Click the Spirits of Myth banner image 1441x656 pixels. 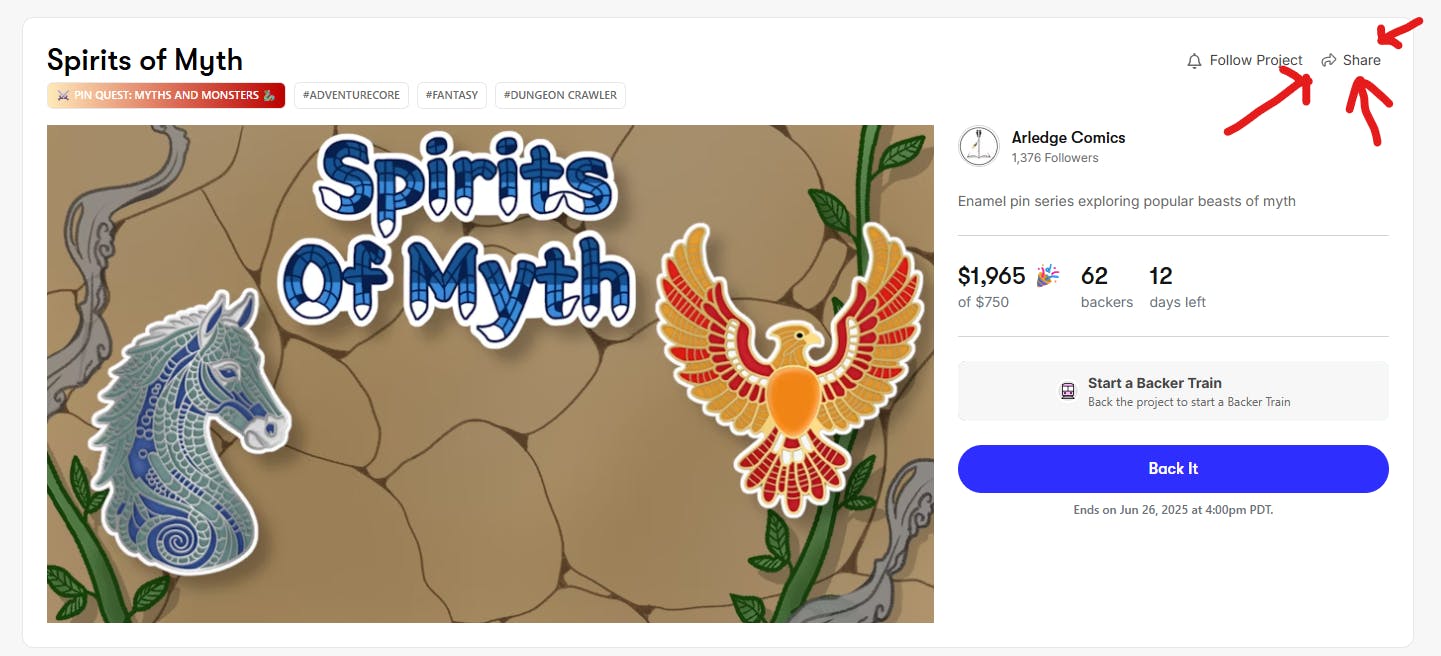pos(490,374)
